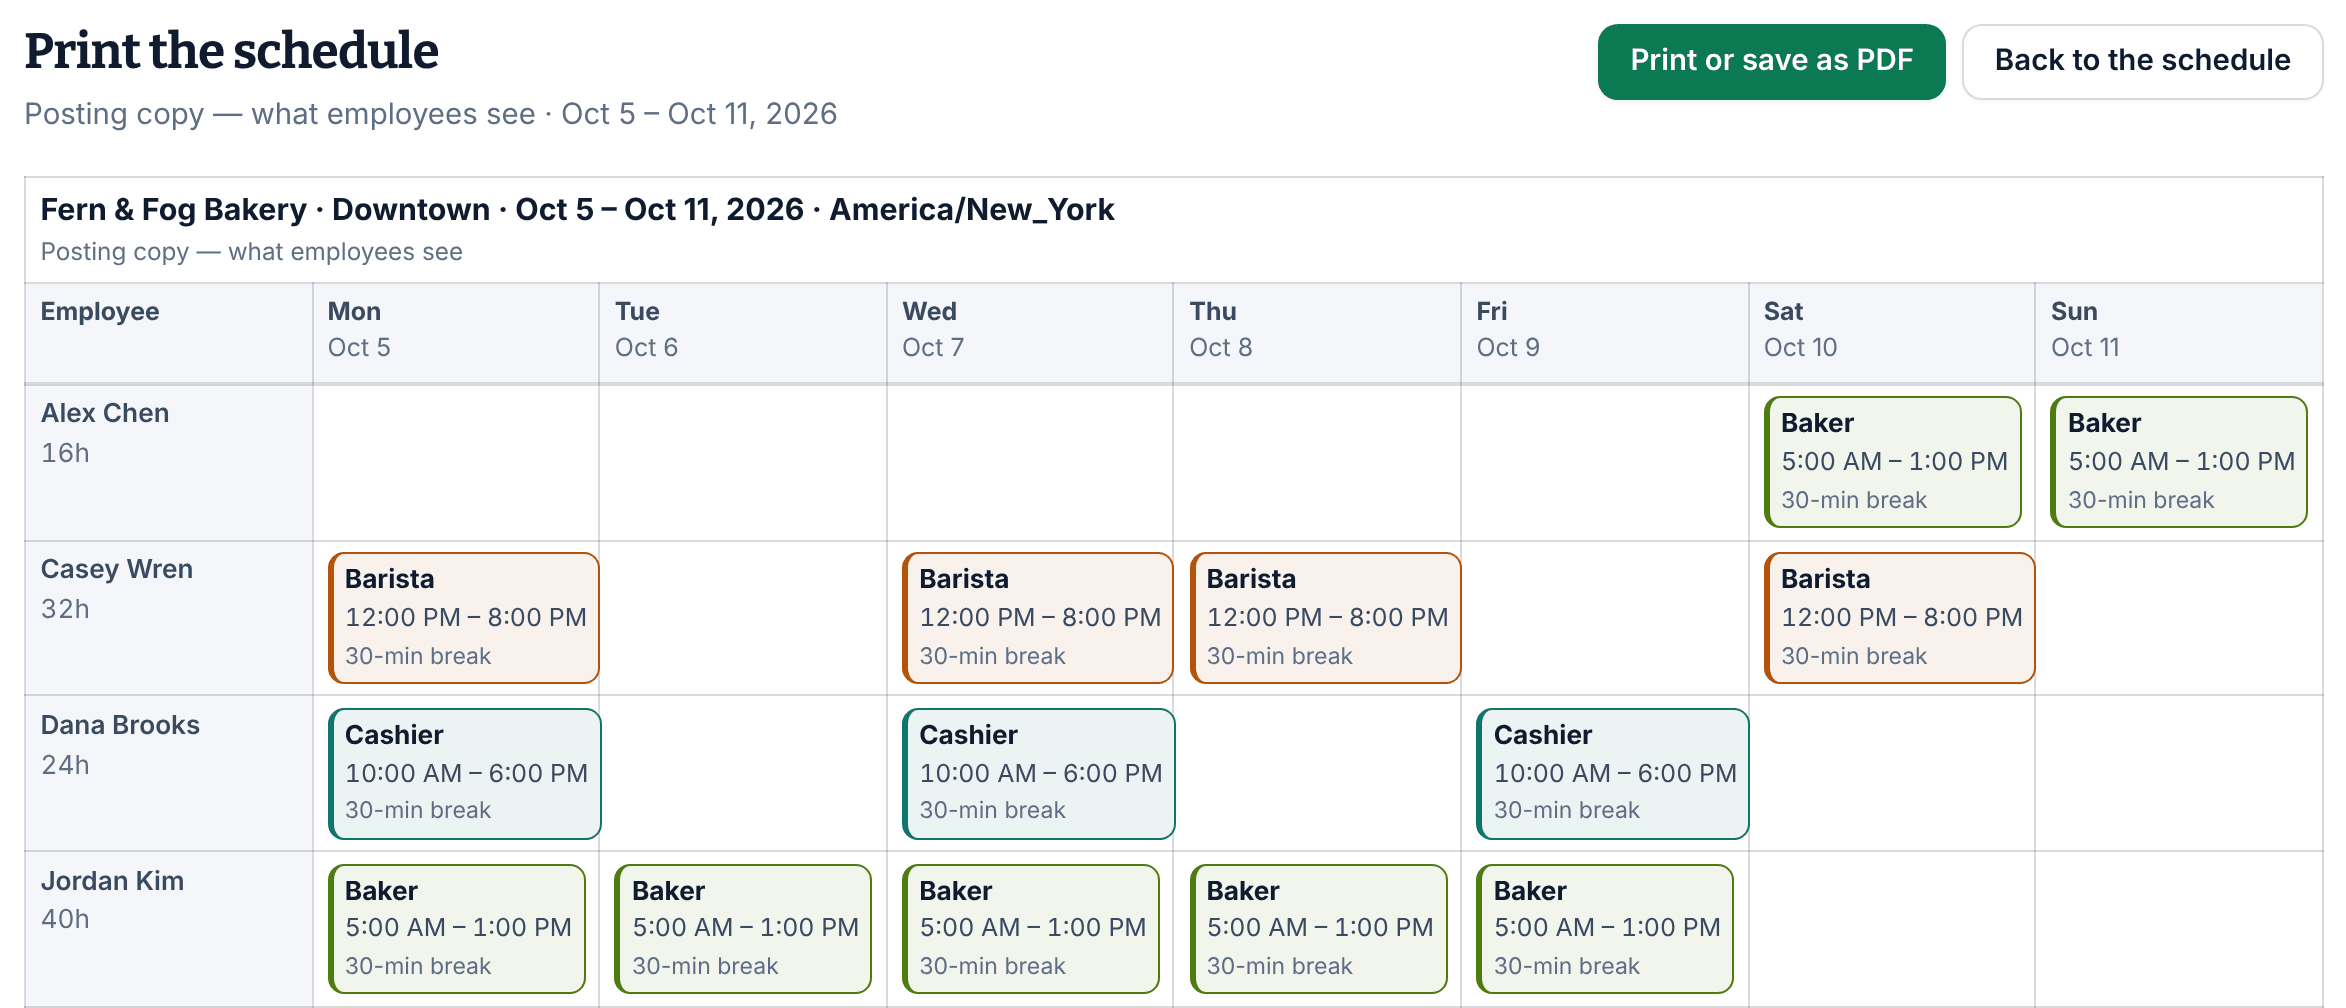Screen dimensions: 2346x1008
Task: Select Jordan Kim's Wednesday Baker shift
Action: (x=1031, y=929)
